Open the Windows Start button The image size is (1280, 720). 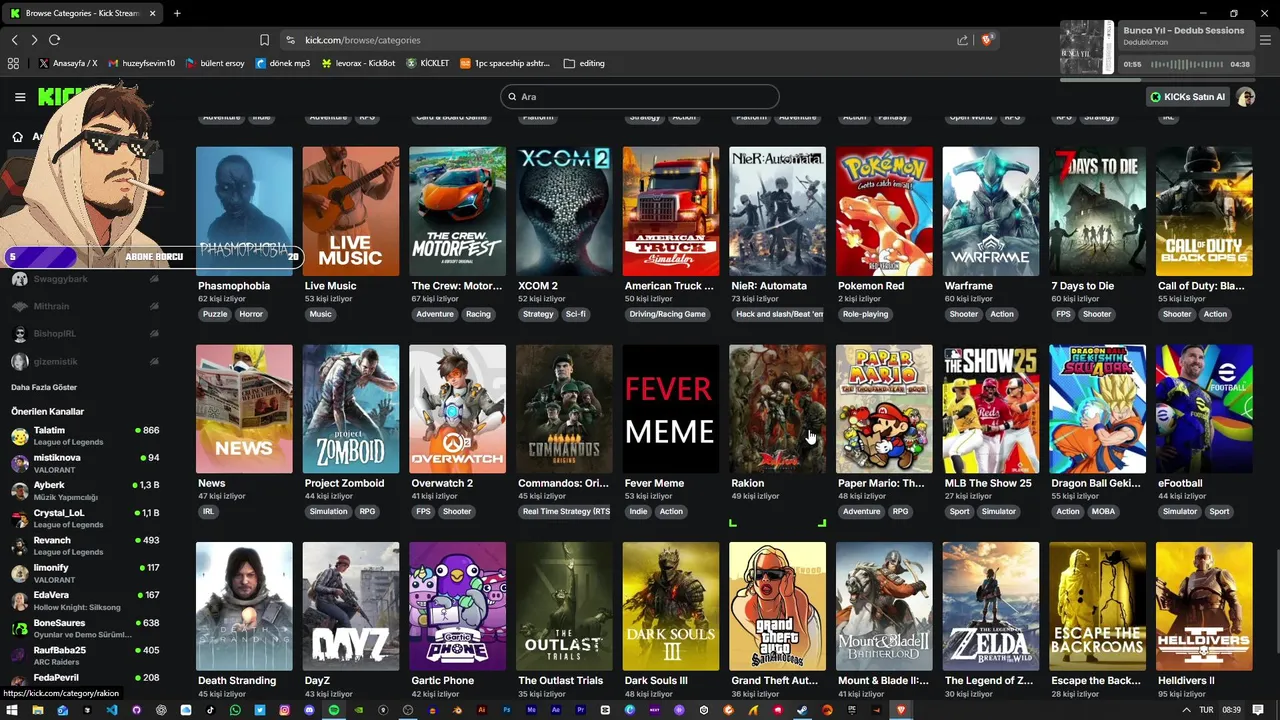13,710
